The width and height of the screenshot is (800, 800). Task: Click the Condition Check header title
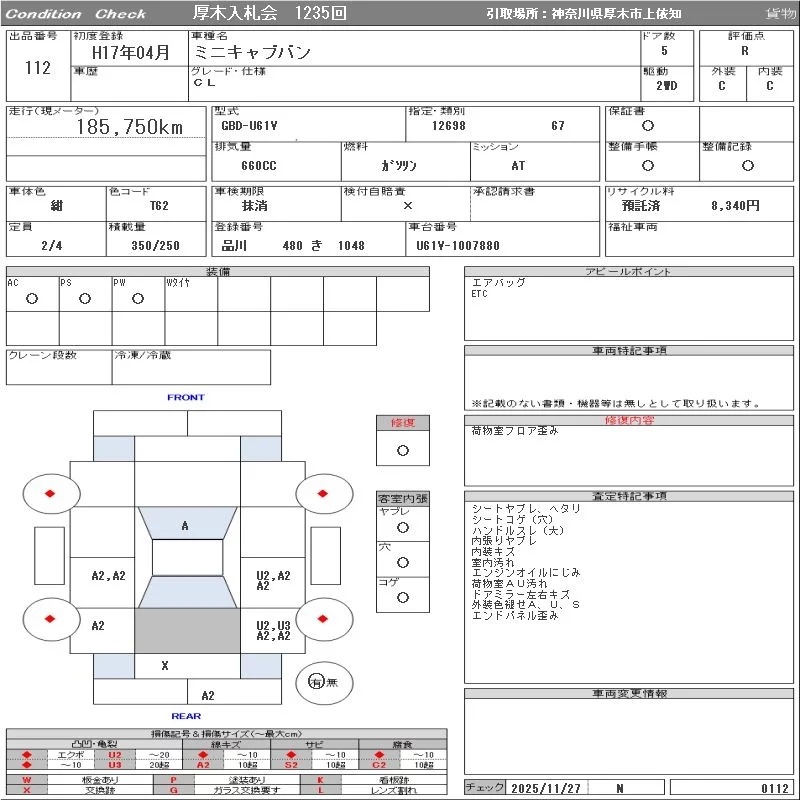coord(77,14)
